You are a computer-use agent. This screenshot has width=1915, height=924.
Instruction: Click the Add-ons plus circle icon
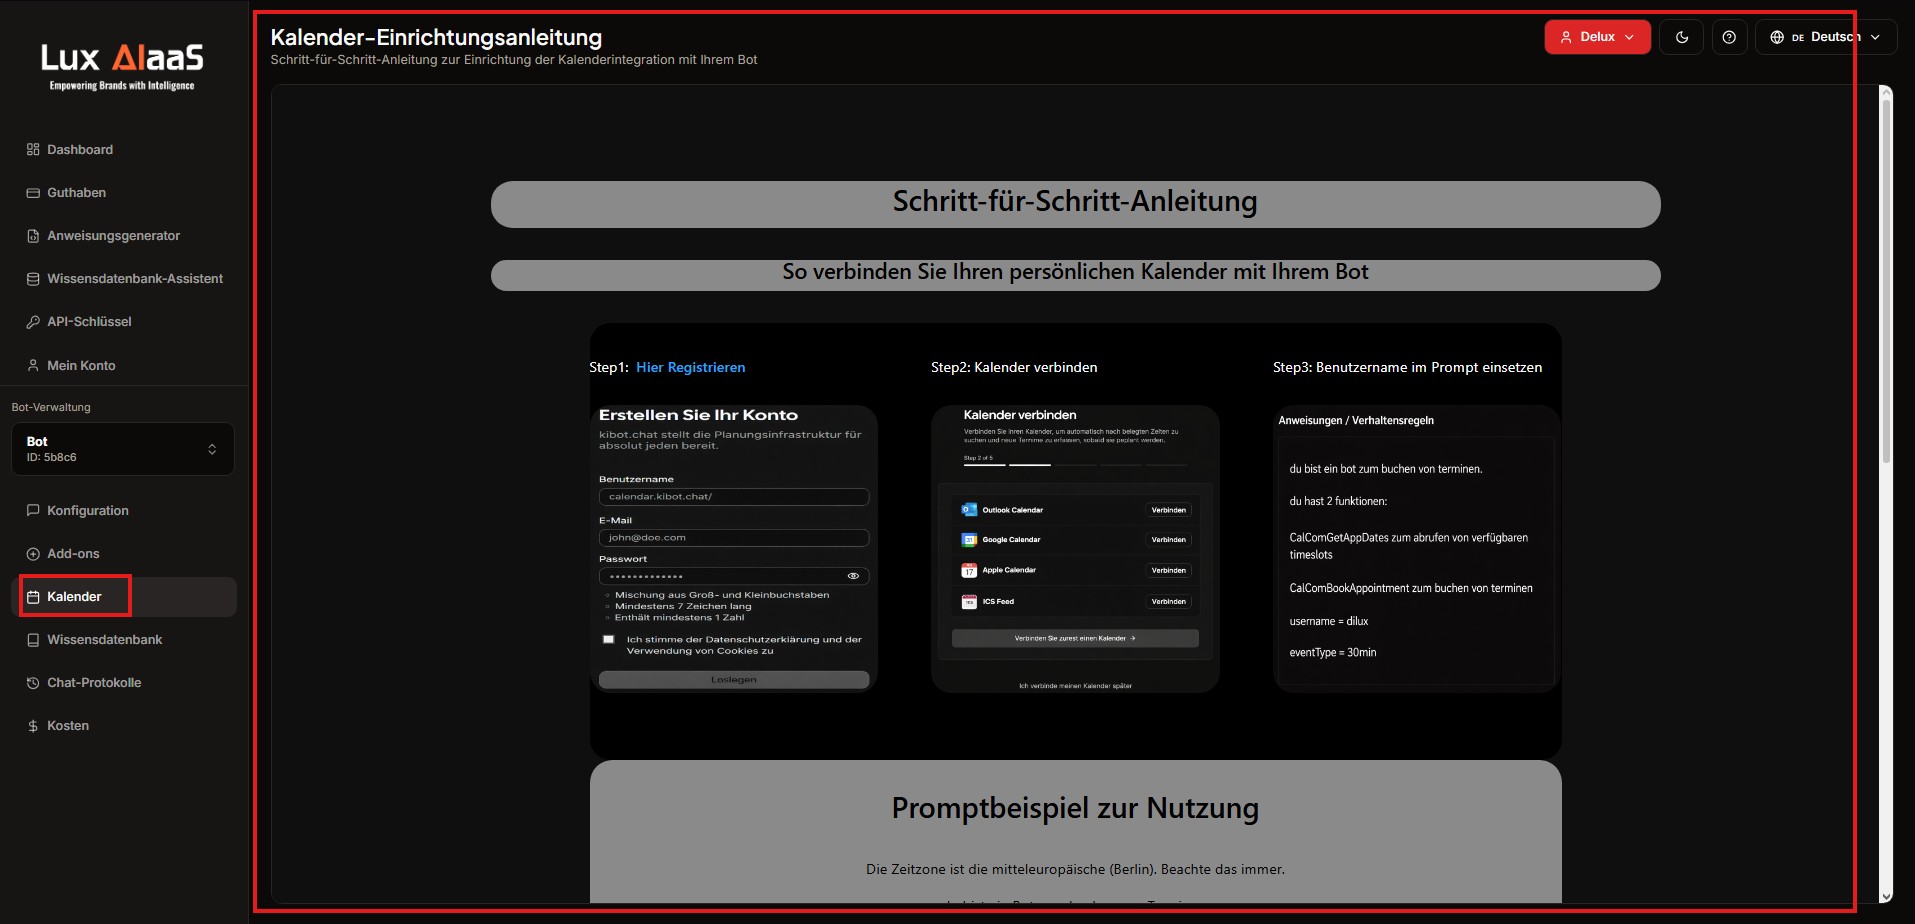pos(33,553)
